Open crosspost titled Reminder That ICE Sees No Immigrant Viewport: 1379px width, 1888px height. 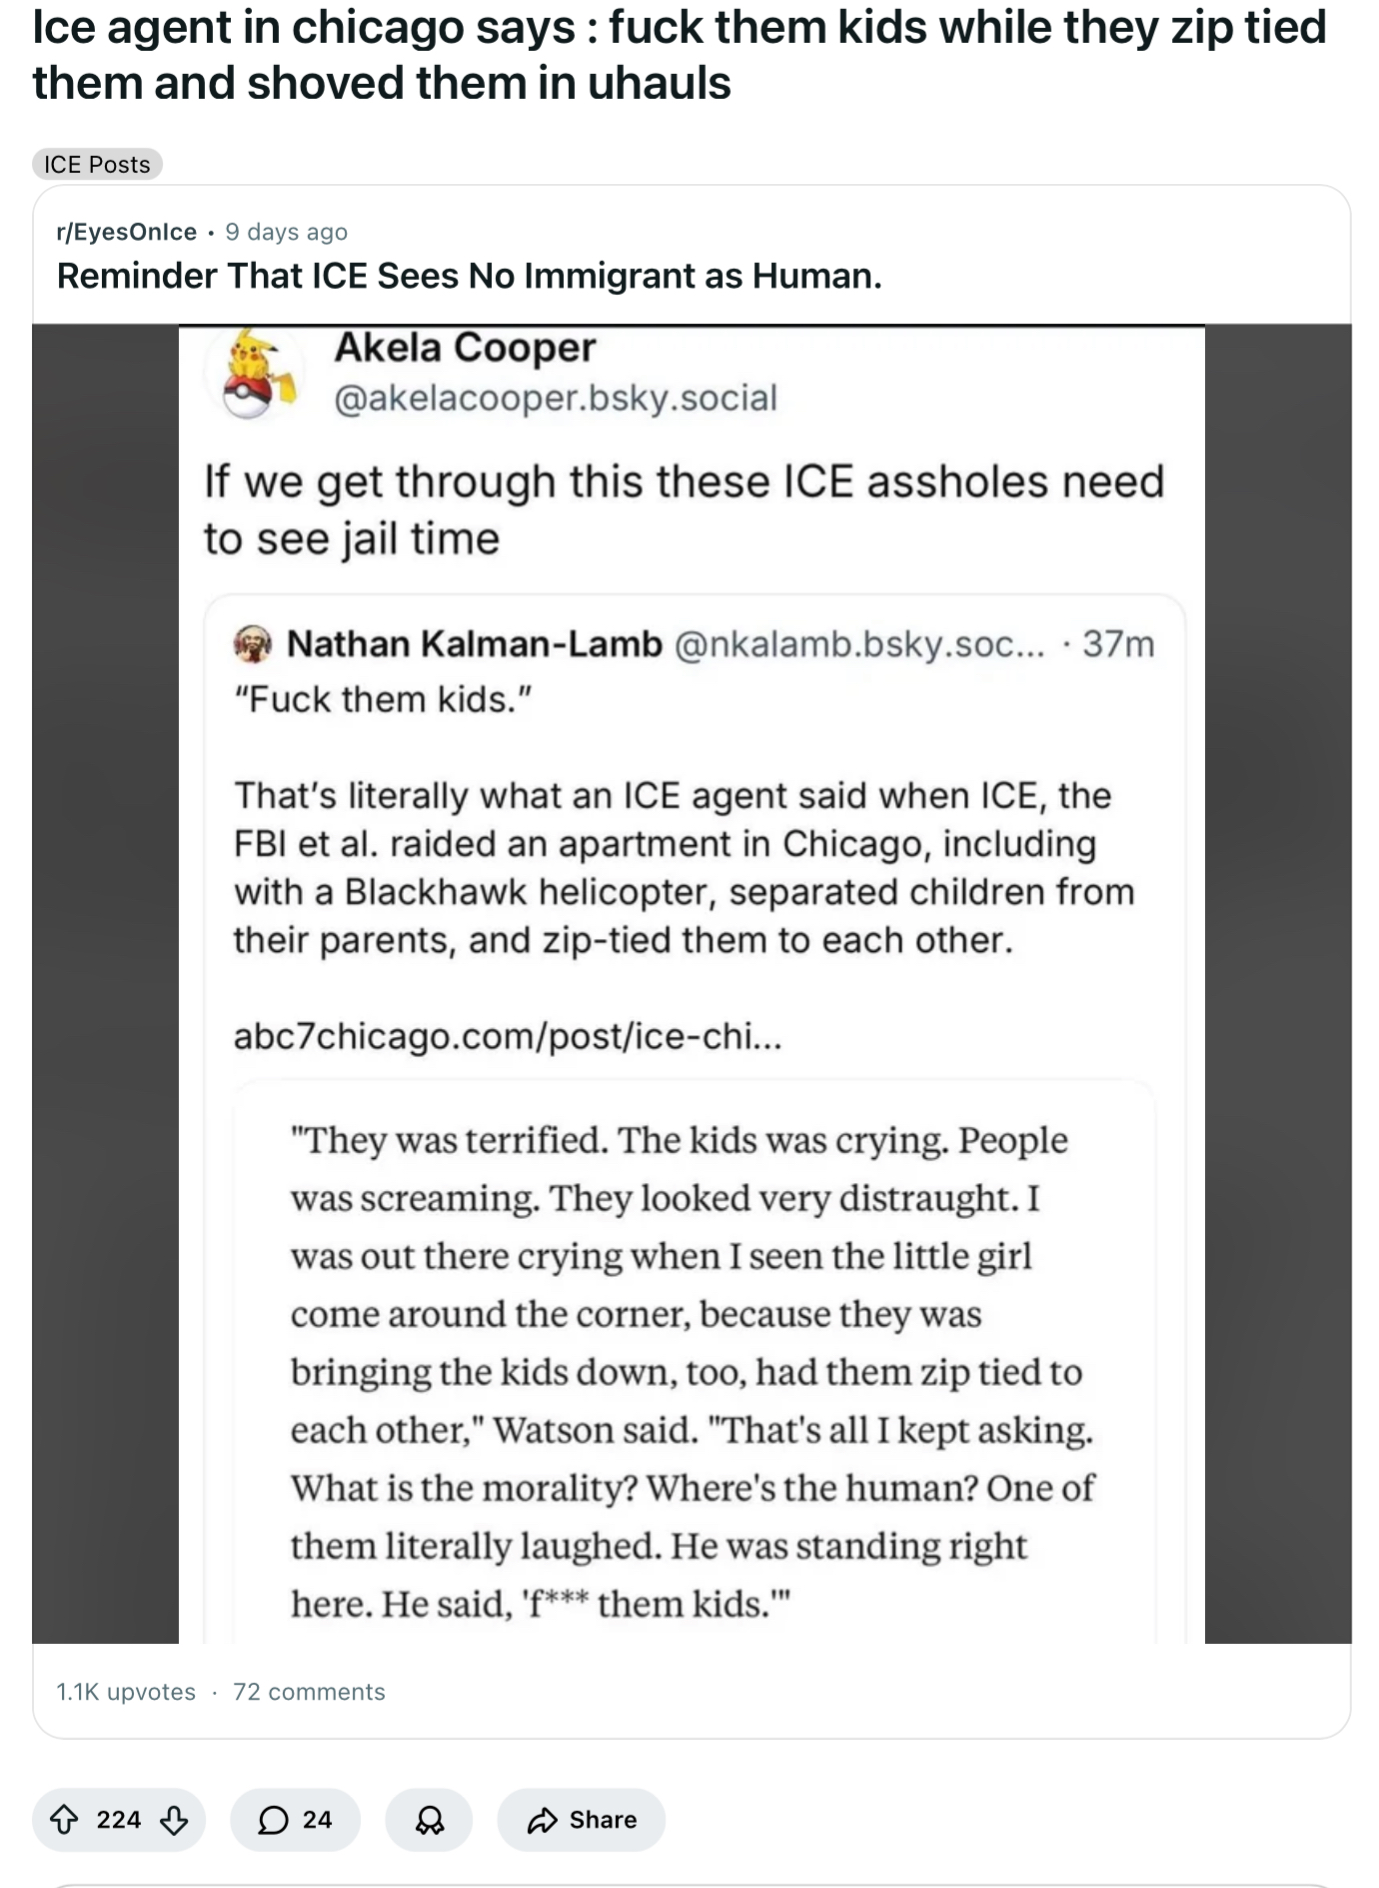[x=469, y=276]
